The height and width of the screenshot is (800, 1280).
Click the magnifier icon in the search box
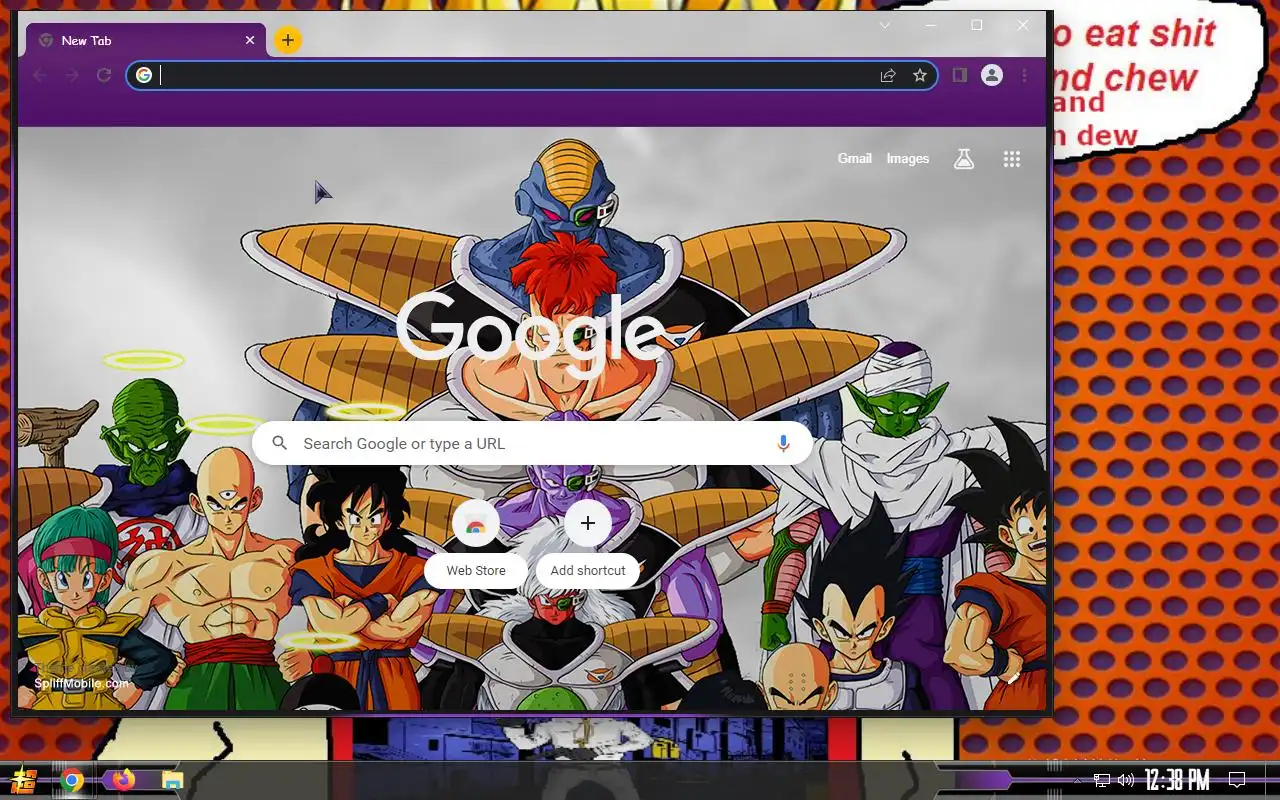coord(280,443)
